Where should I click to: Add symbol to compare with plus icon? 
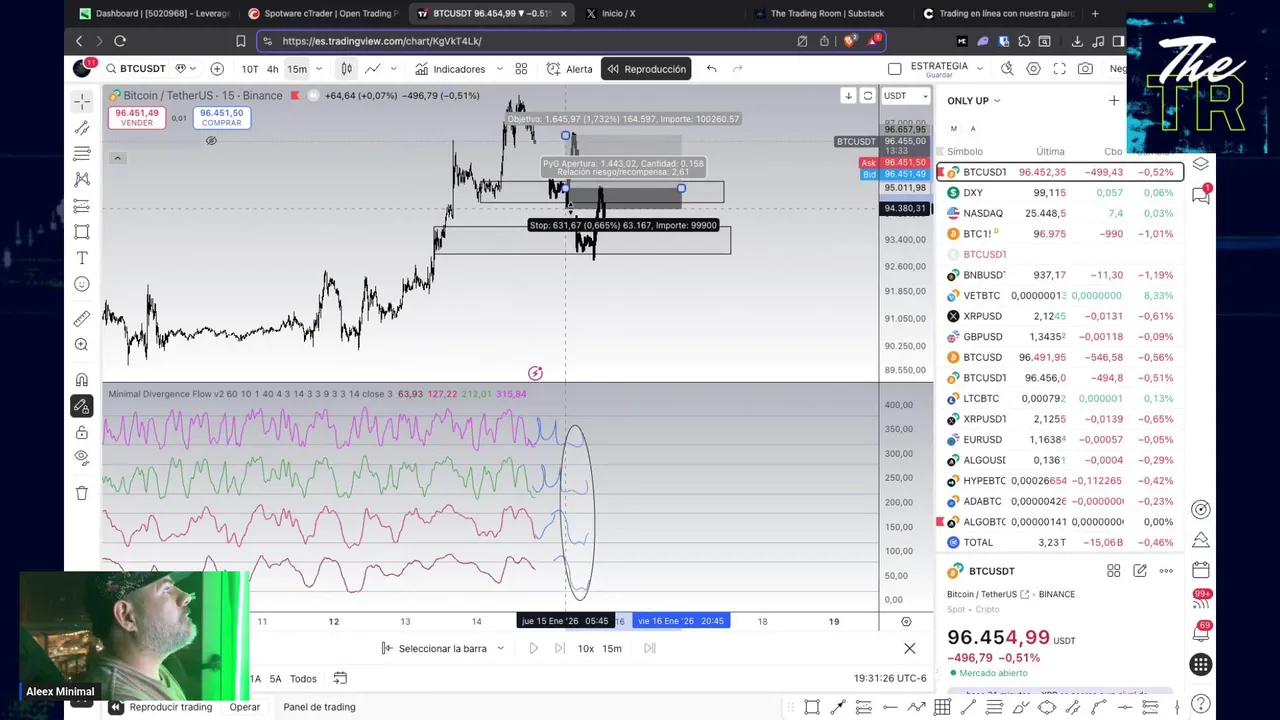217,69
